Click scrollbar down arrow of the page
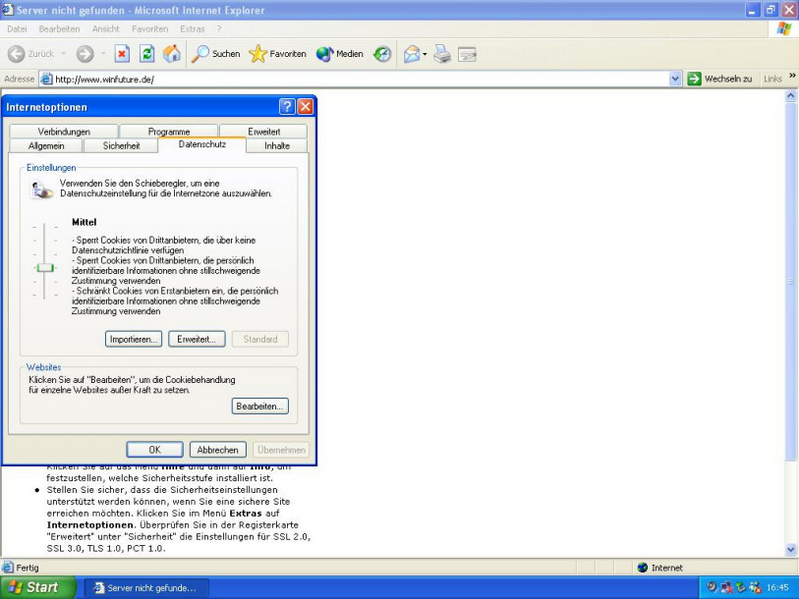 point(791,550)
